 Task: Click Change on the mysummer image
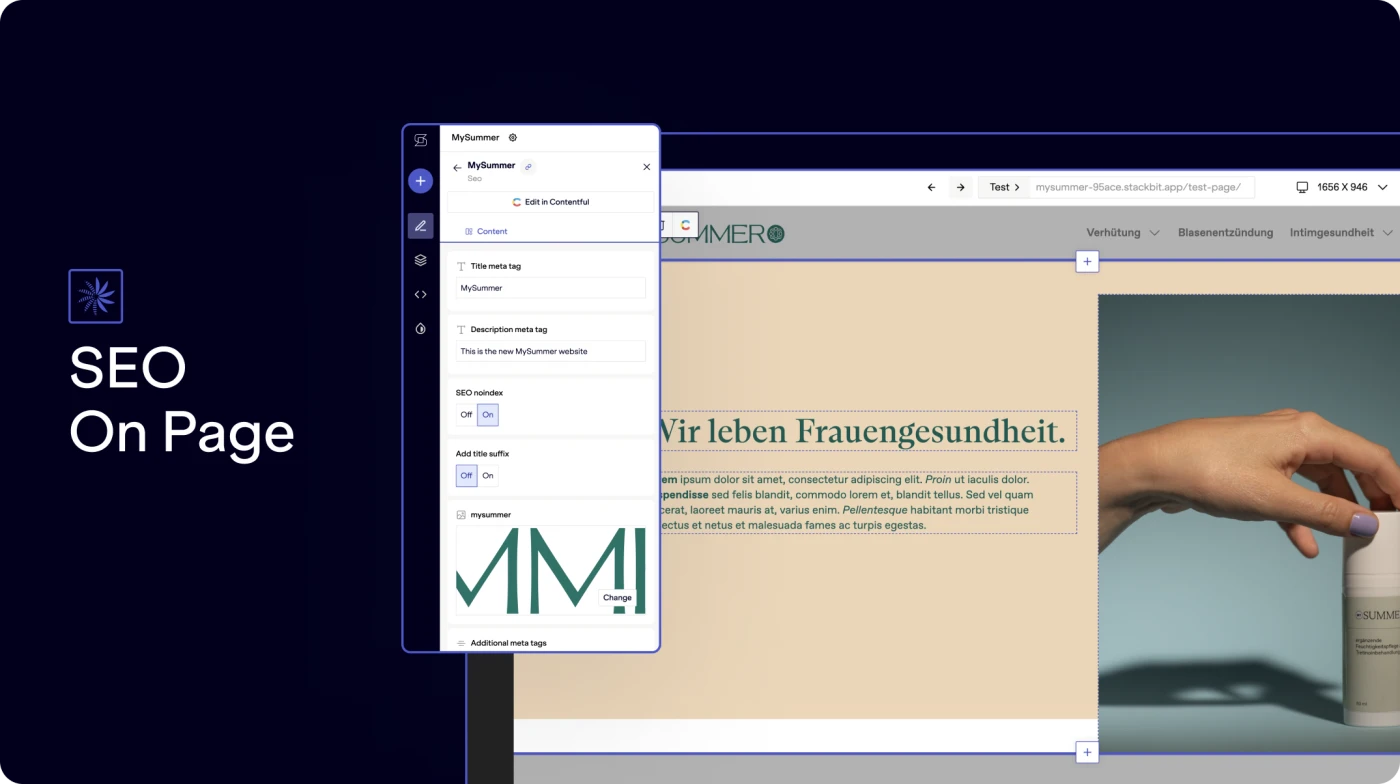(617, 598)
